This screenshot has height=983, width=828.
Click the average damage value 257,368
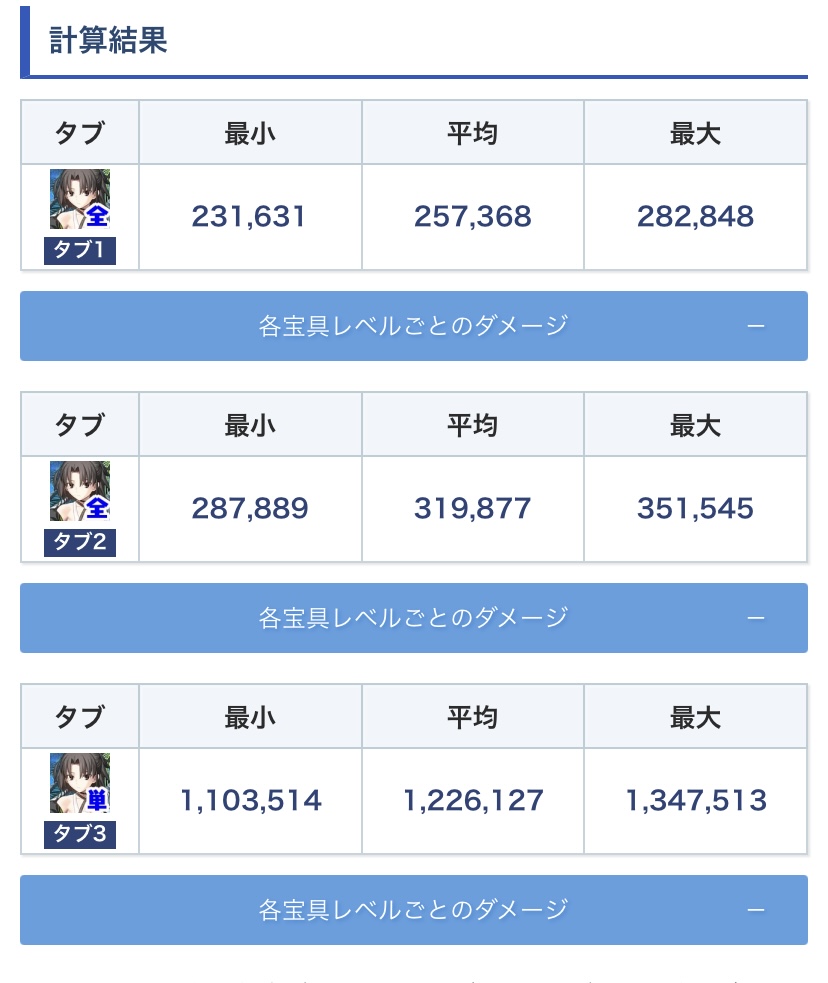click(472, 217)
